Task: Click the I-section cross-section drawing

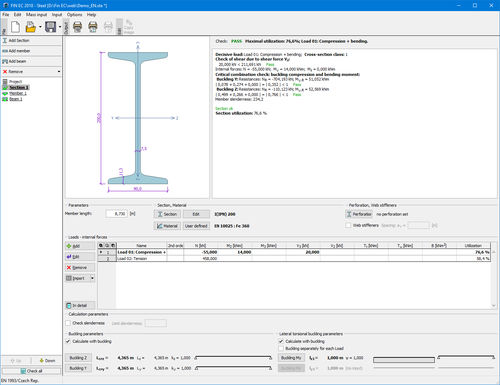Action: 138,118
